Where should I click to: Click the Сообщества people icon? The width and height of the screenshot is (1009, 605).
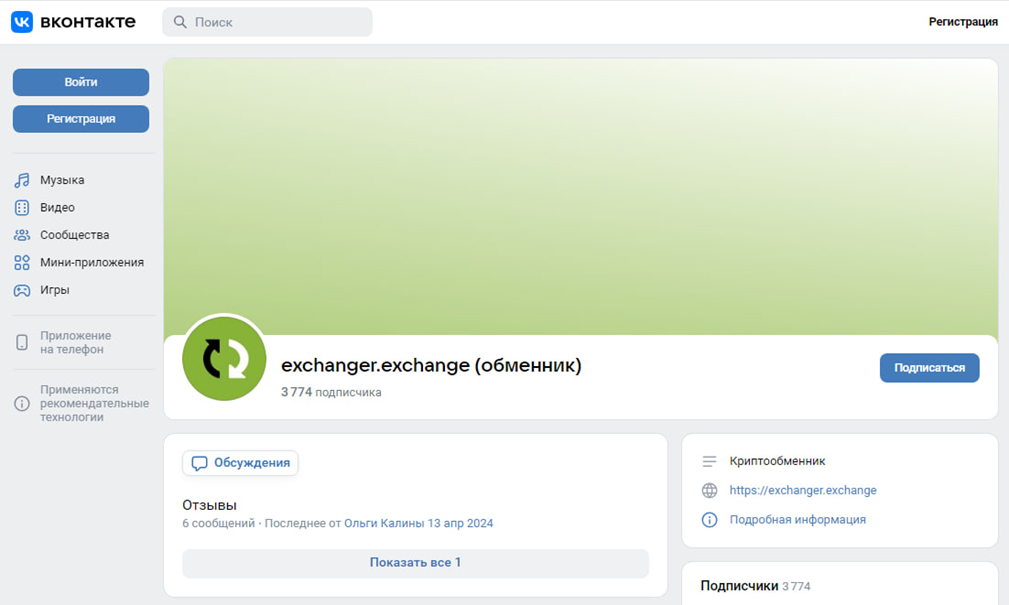(x=22, y=235)
